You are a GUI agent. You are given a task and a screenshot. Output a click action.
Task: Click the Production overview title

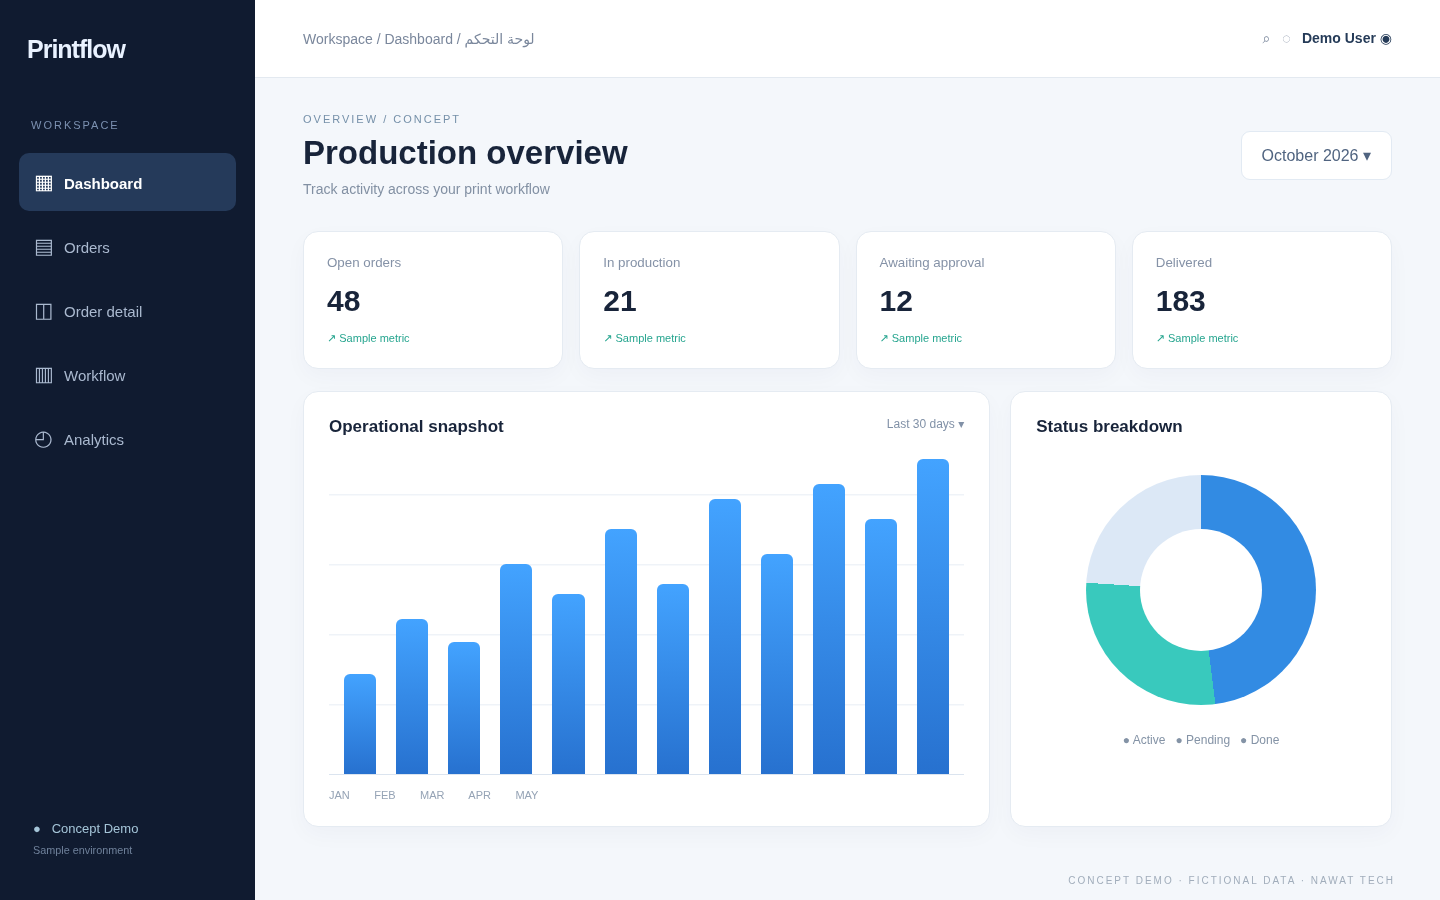point(465,152)
